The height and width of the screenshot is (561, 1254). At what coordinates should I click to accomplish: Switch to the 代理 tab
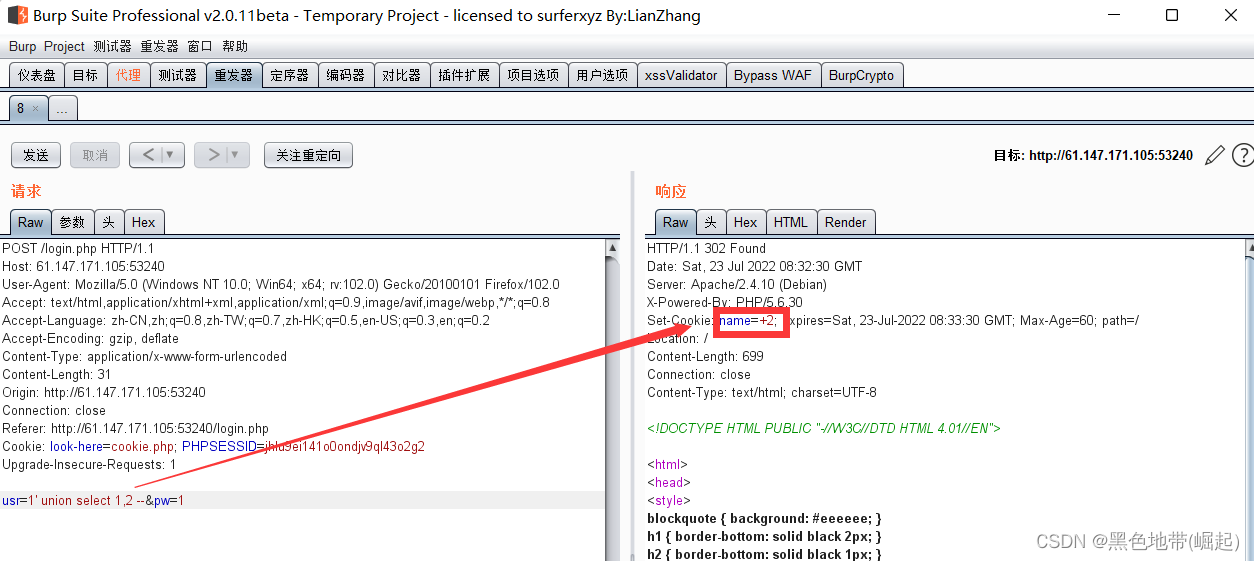(x=128, y=75)
